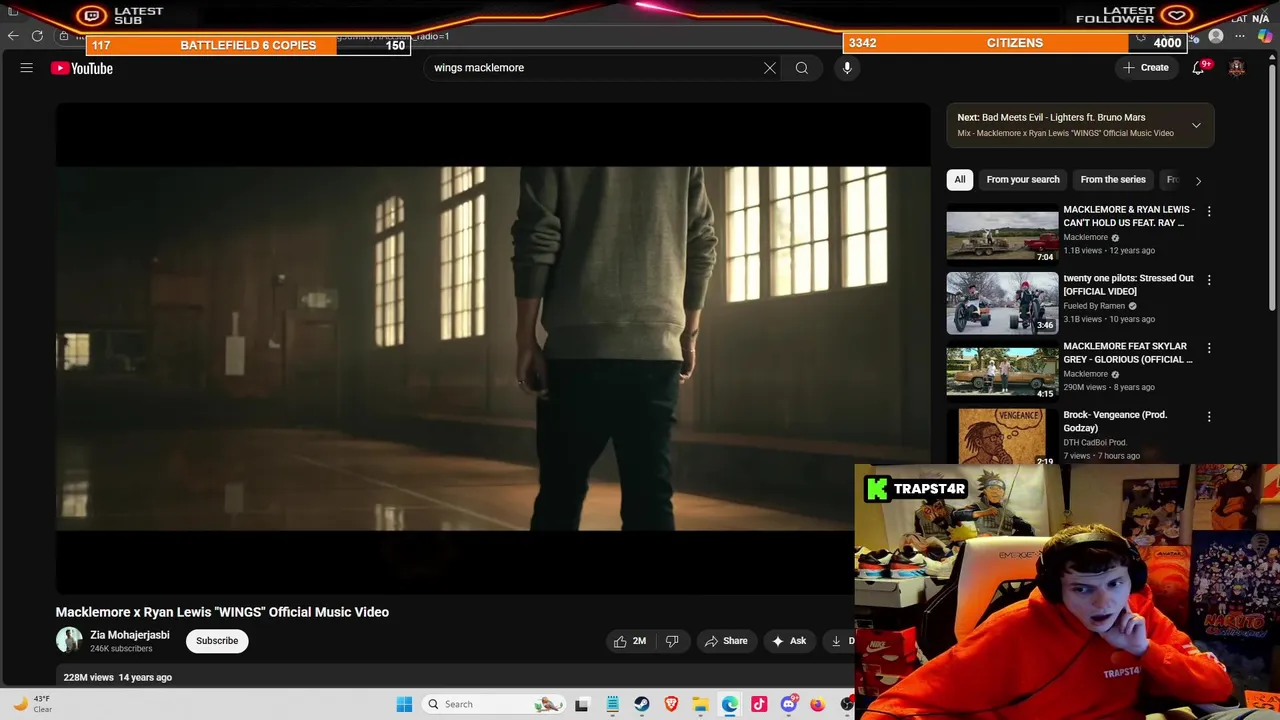Open Task View on the taskbar
The width and height of the screenshot is (1280, 720).
582,704
